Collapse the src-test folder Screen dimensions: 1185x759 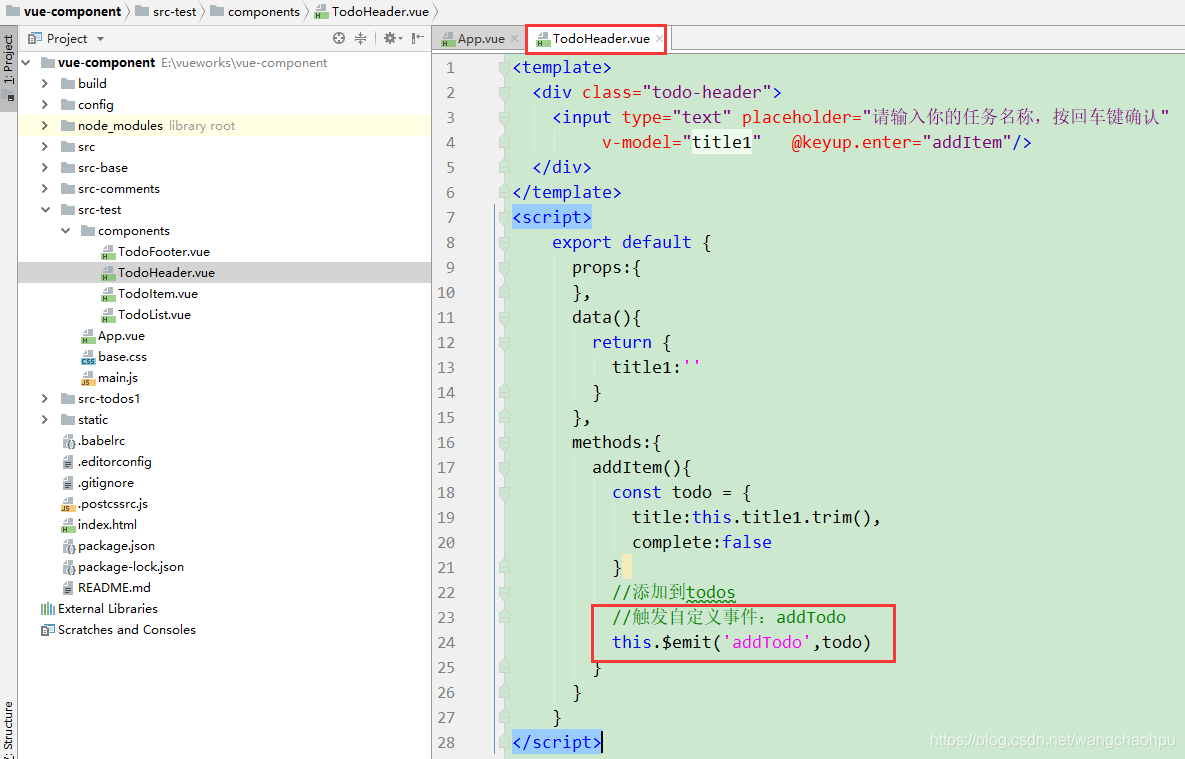(x=45, y=209)
